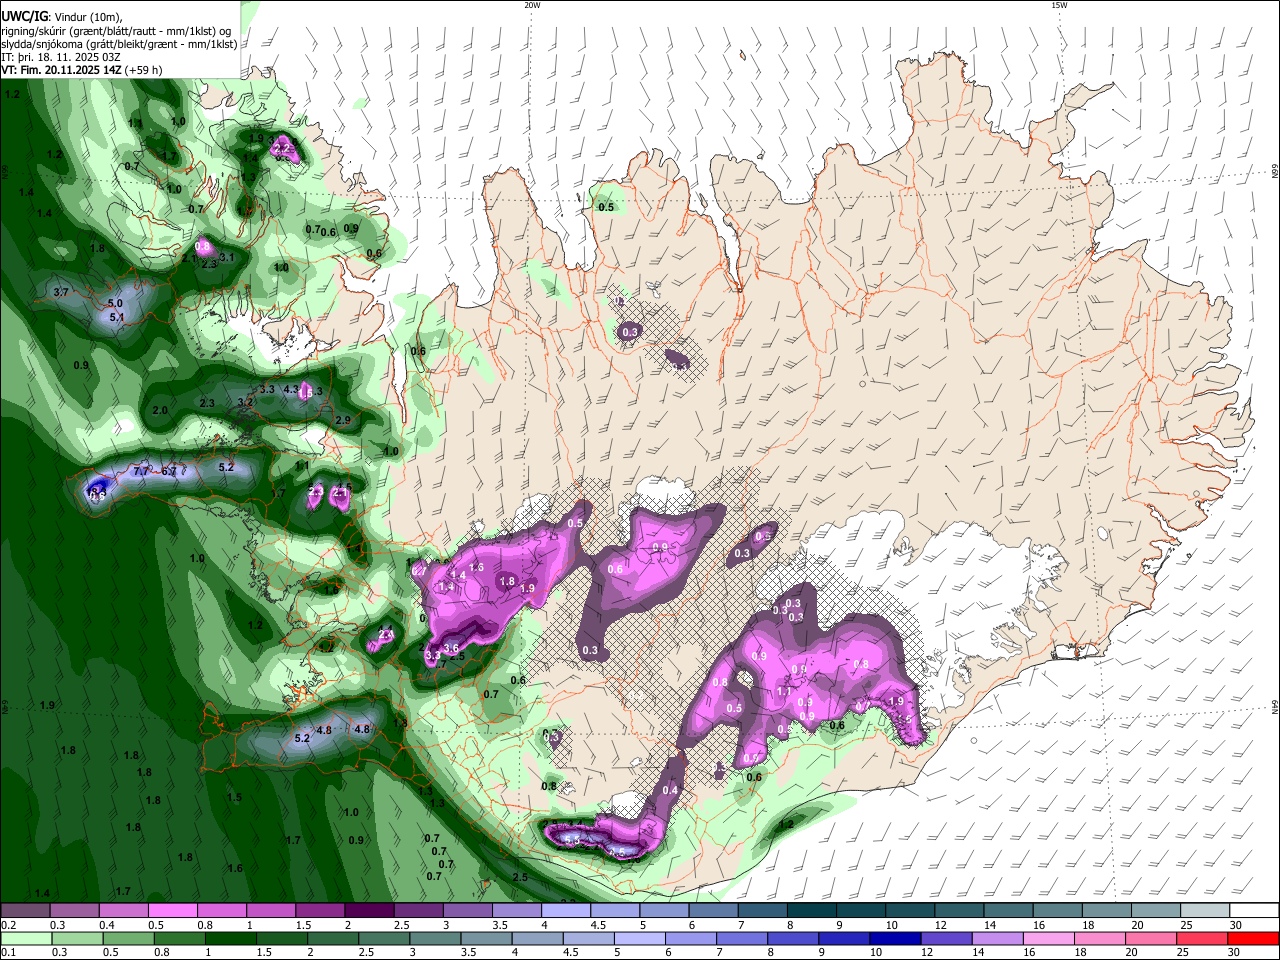The height and width of the screenshot is (960, 1280).
Task: Pick upper legend swatch between 0.4 and 0.5
Action: (123, 911)
